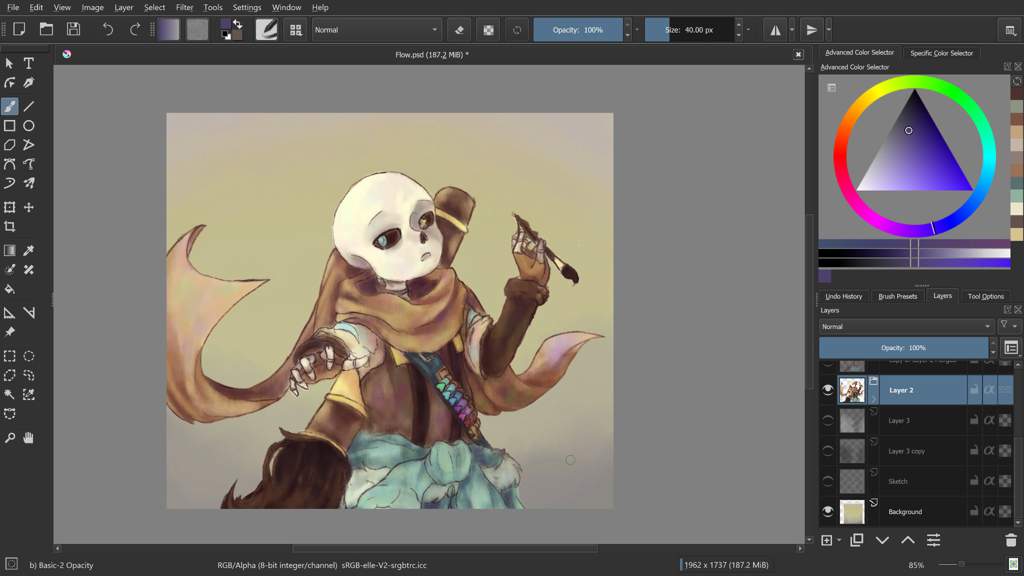The width and height of the screenshot is (1024, 576).
Task: Open brush blending mode dropdown
Action: click(376, 30)
